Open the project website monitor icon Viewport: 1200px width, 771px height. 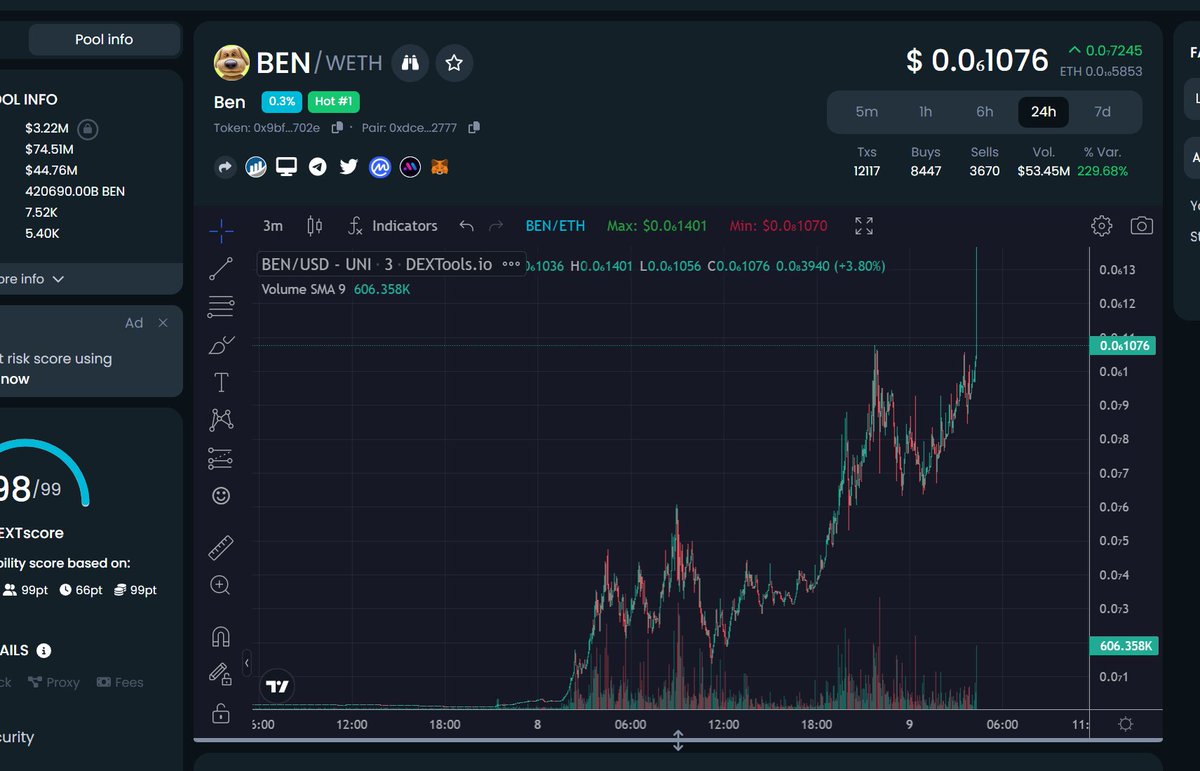pyautogui.click(x=287, y=167)
